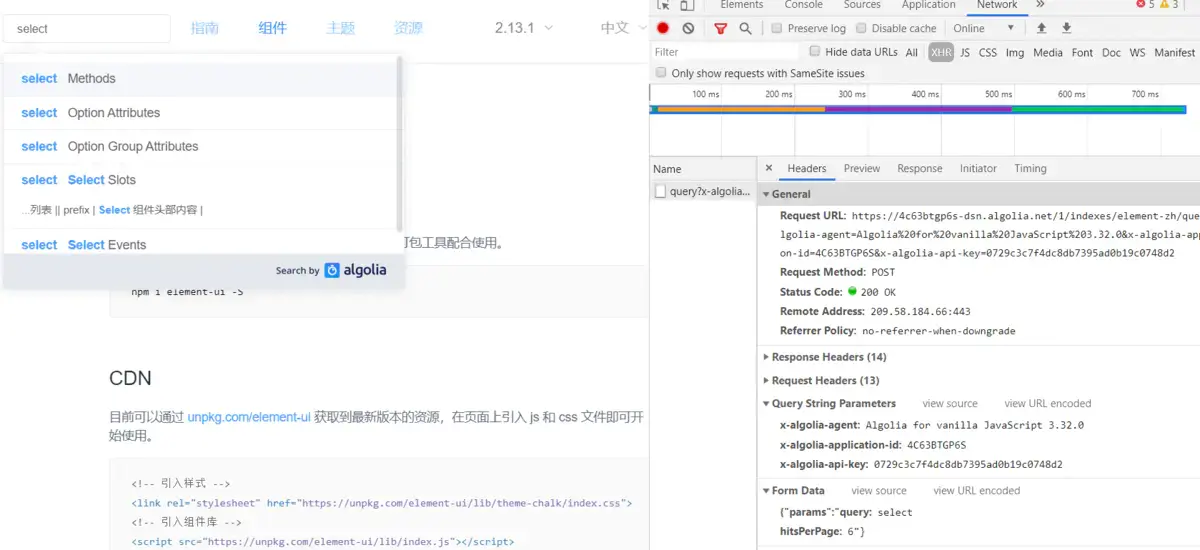This screenshot has height=550, width=1200.
Task: Click view source next to Query String Parameters
Action: pos(950,403)
